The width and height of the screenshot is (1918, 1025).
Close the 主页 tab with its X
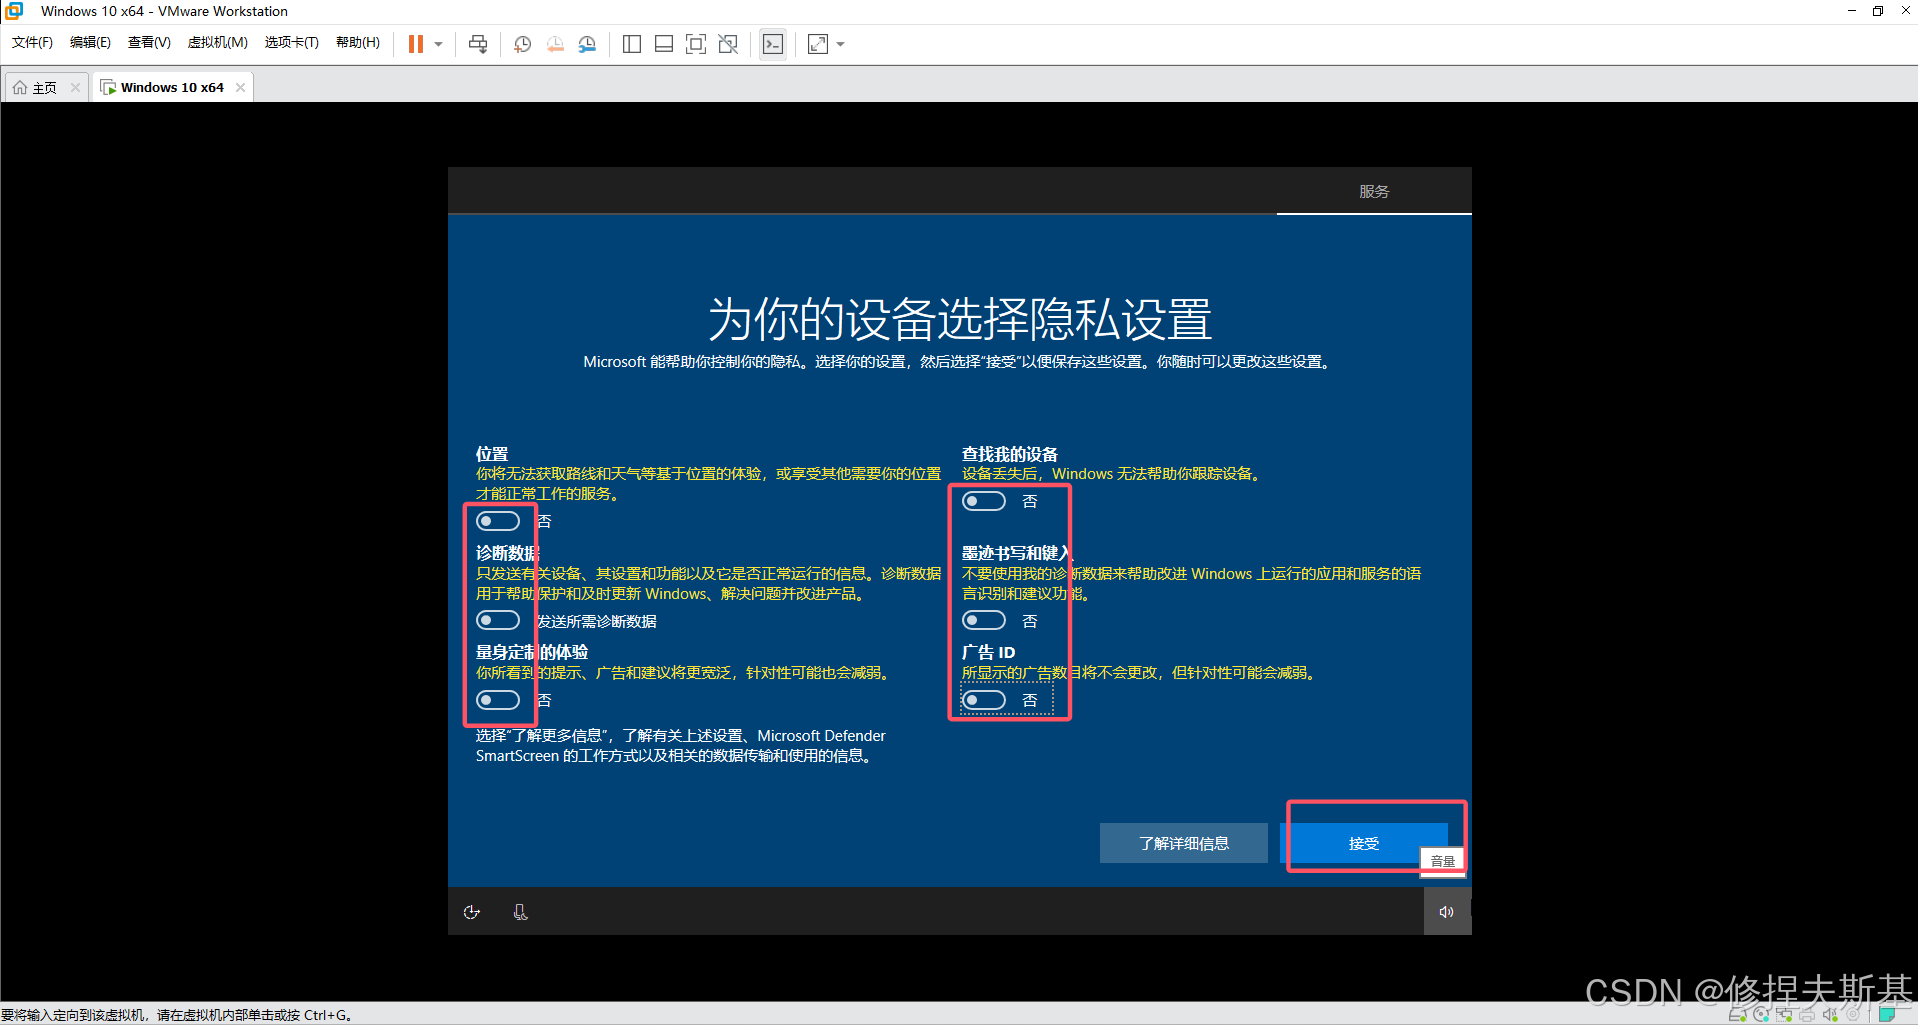tap(75, 88)
